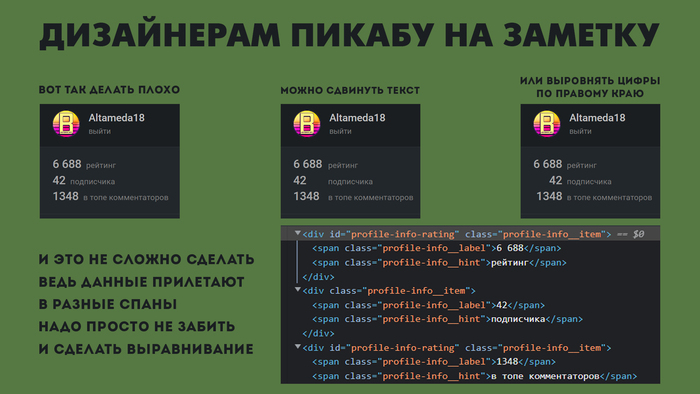Click the avatar in the left profile card
Viewport: 700px width, 394px height.
(66, 124)
